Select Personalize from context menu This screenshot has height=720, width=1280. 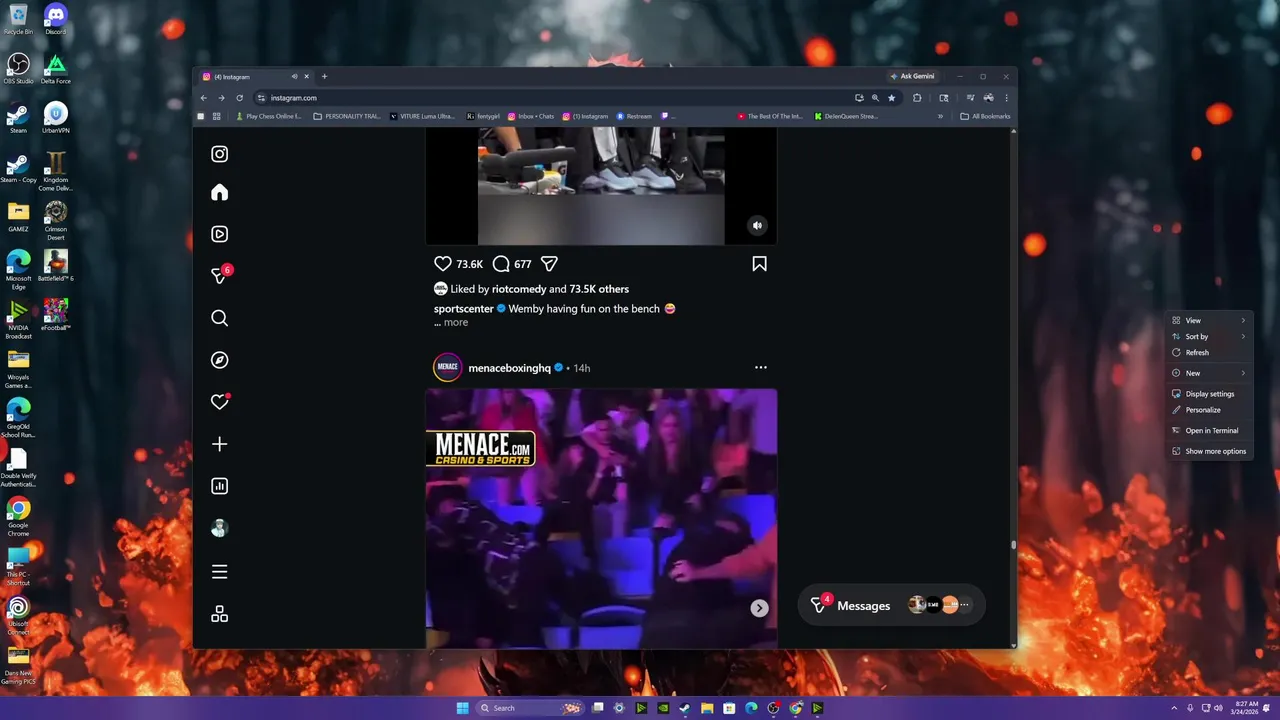[1209, 410]
